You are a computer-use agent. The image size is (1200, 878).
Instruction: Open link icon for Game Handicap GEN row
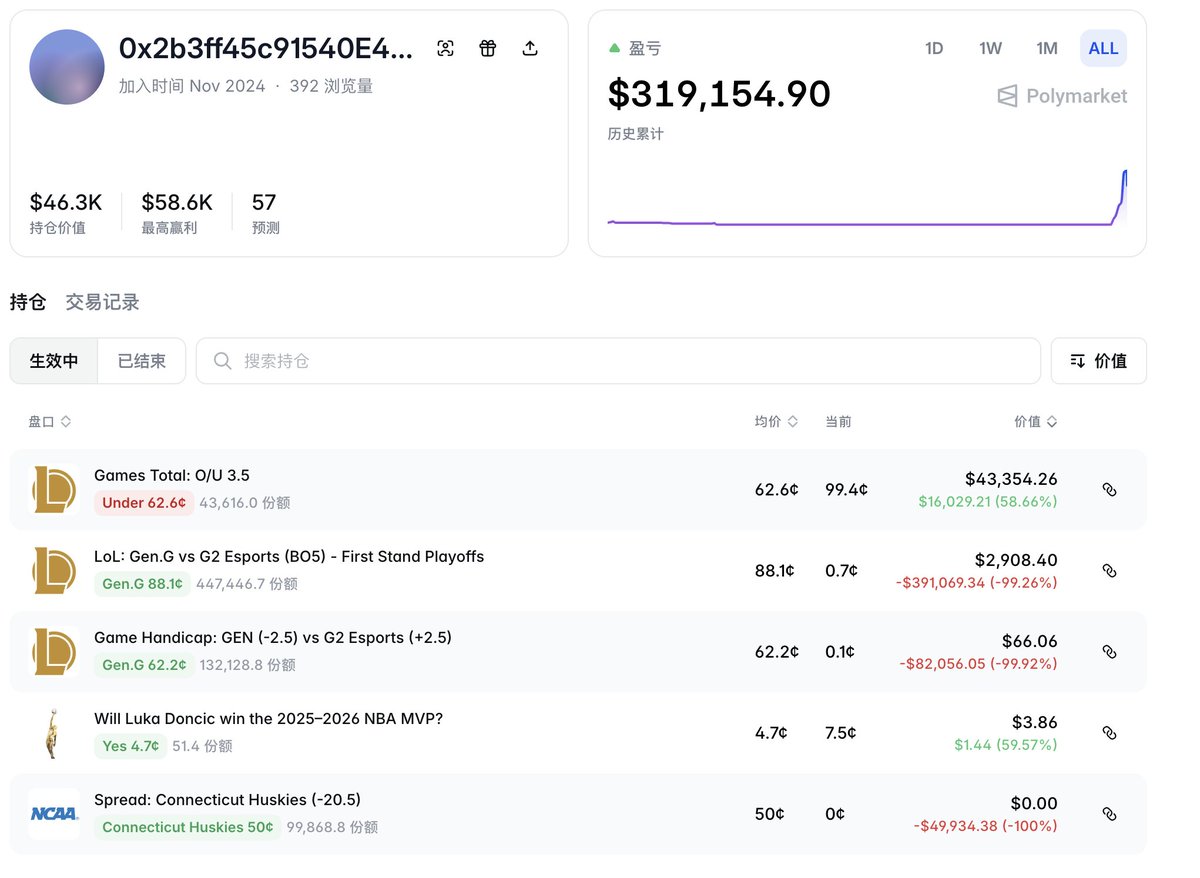pos(1109,652)
